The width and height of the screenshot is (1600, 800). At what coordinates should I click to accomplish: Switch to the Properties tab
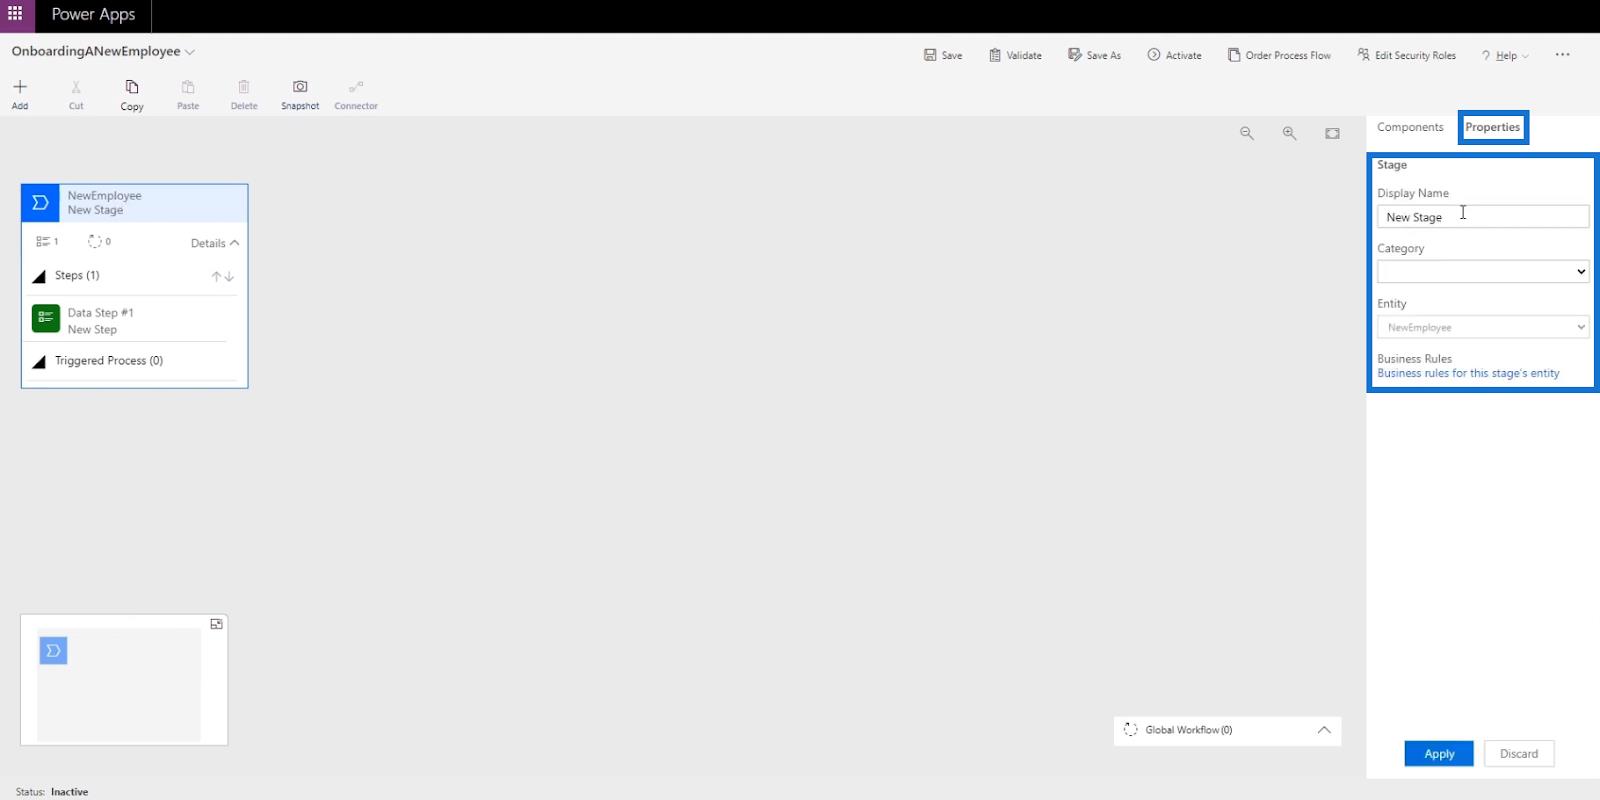[x=1493, y=127]
